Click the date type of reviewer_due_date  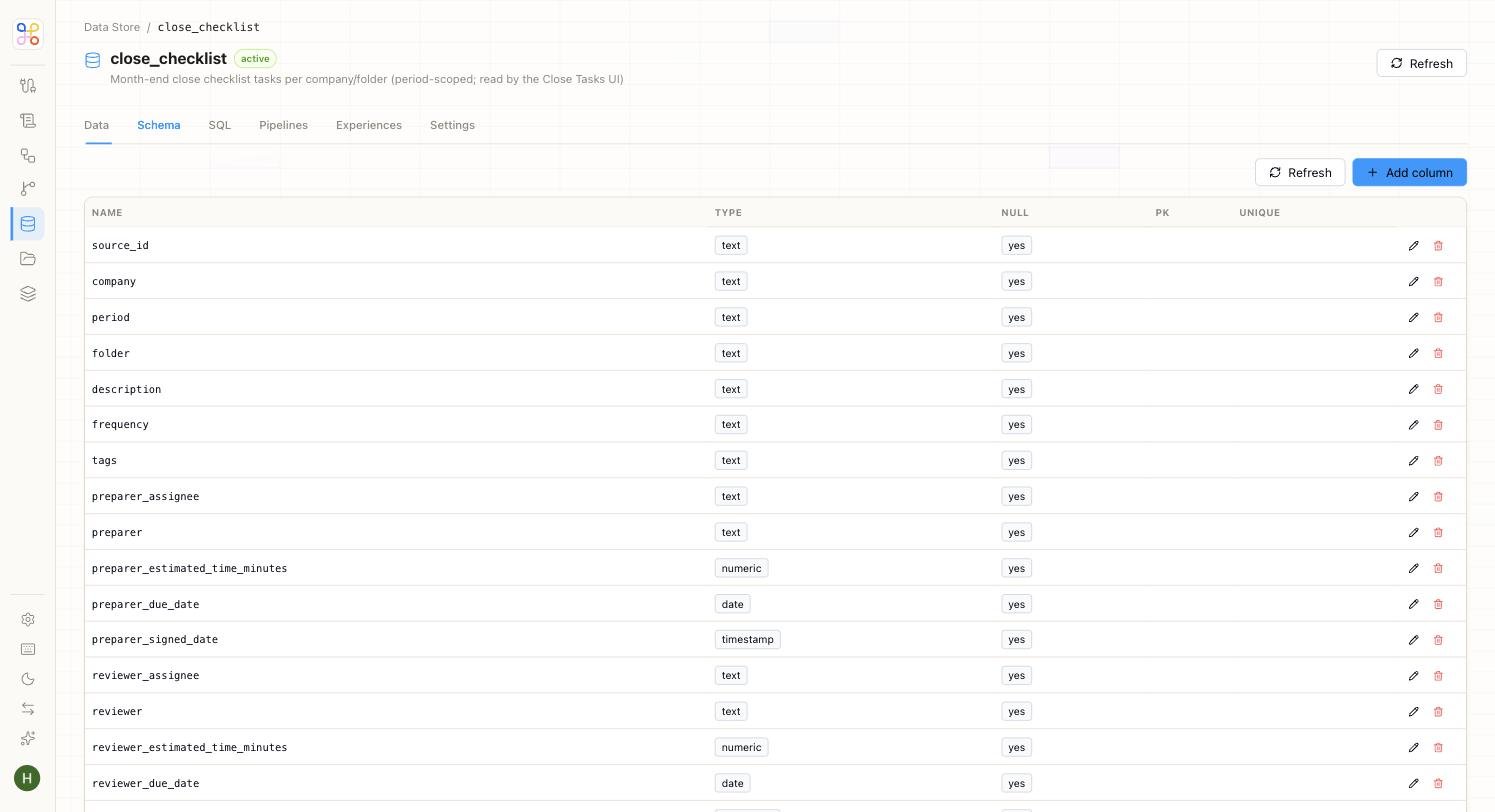click(732, 783)
